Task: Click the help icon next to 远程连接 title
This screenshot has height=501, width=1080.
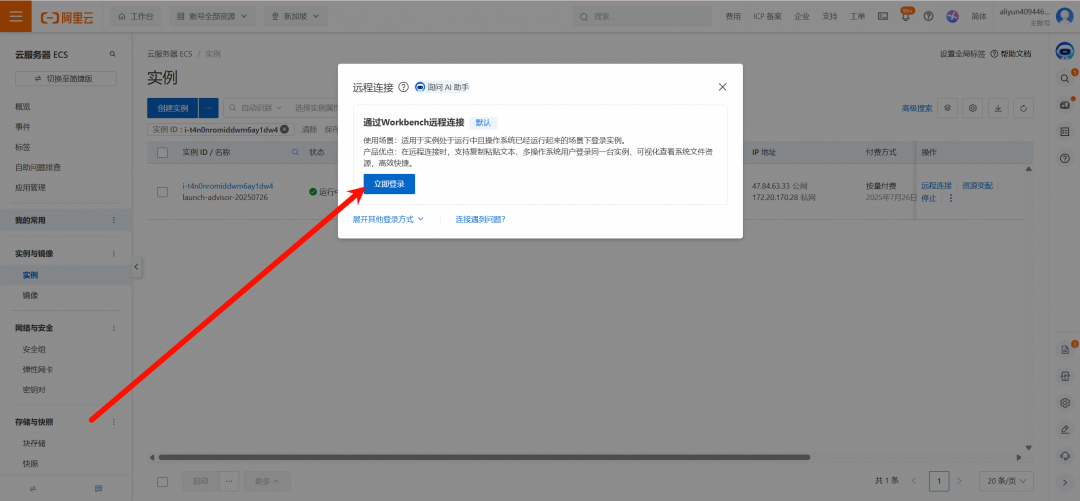Action: [x=404, y=87]
